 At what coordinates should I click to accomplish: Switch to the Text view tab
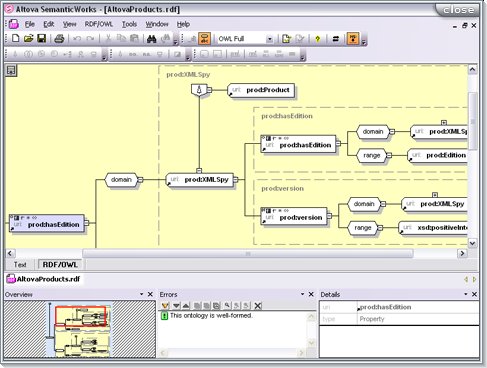[20, 265]
